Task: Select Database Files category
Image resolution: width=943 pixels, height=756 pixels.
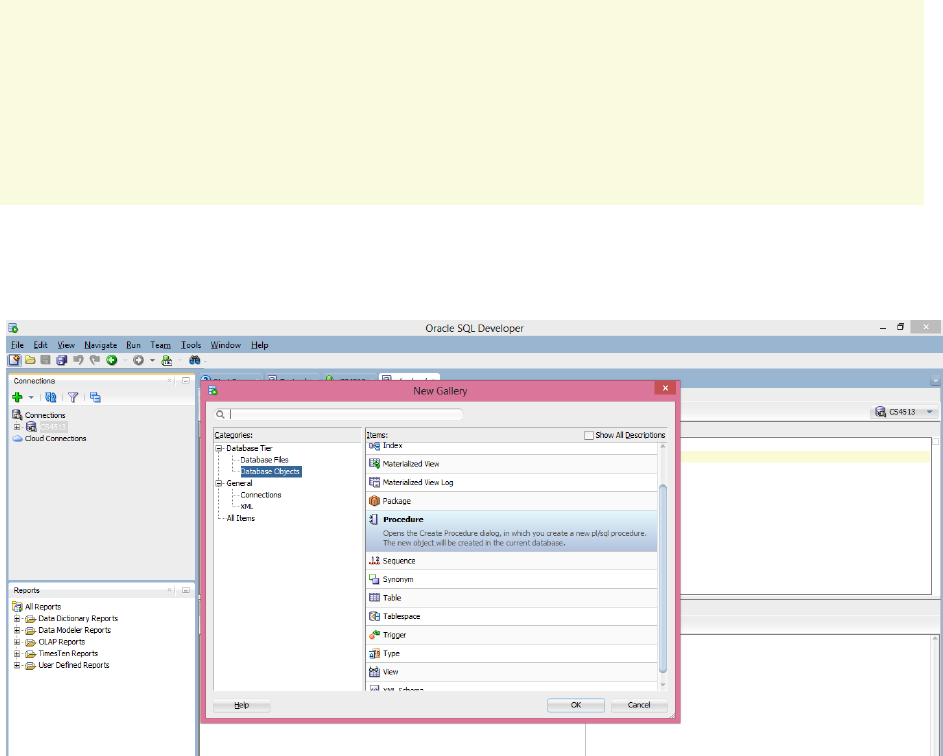Action: pos(264,460)
